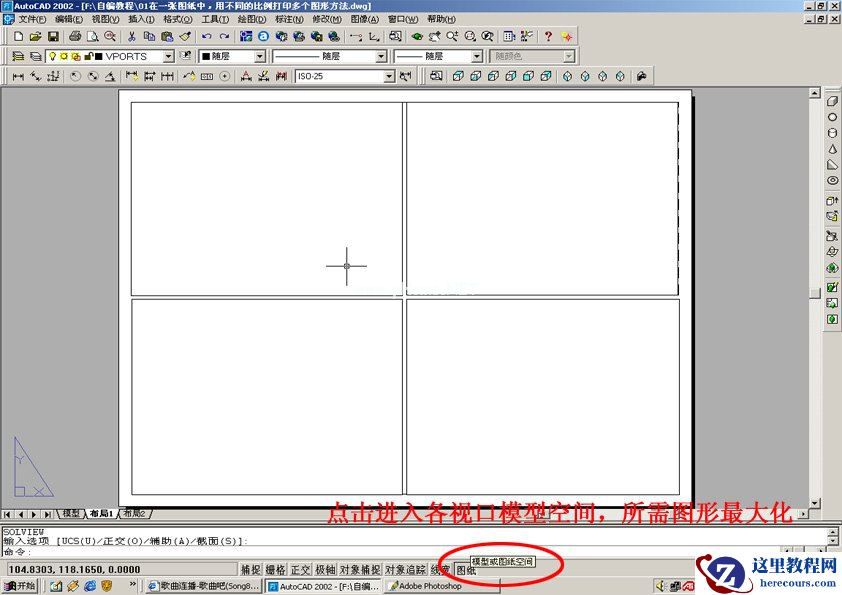Click the Print (plot) printer icon
Viewport: 842px width, 595px height.
click(75, 37)
